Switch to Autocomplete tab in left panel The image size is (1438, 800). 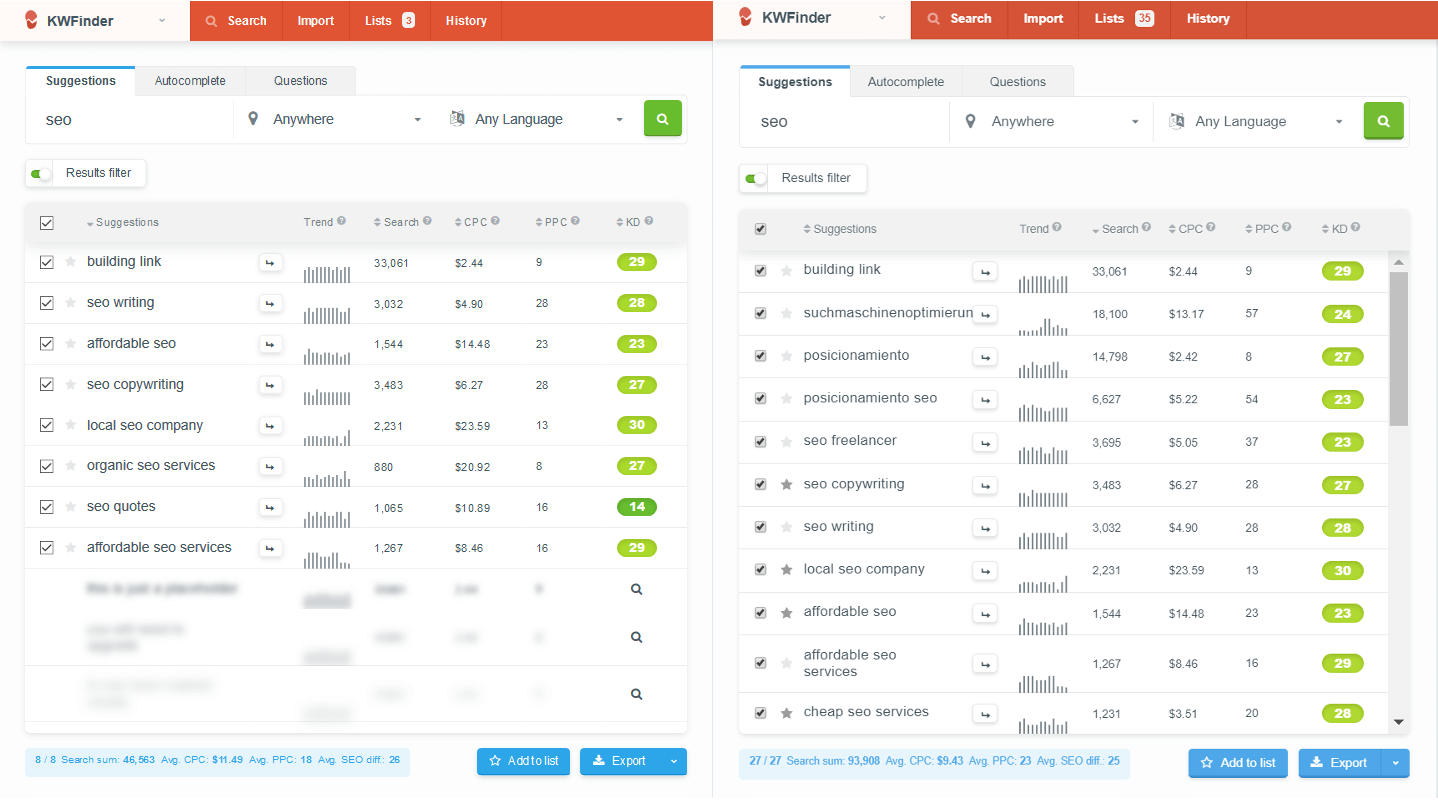pyautogui.click(x=190, y=81)
